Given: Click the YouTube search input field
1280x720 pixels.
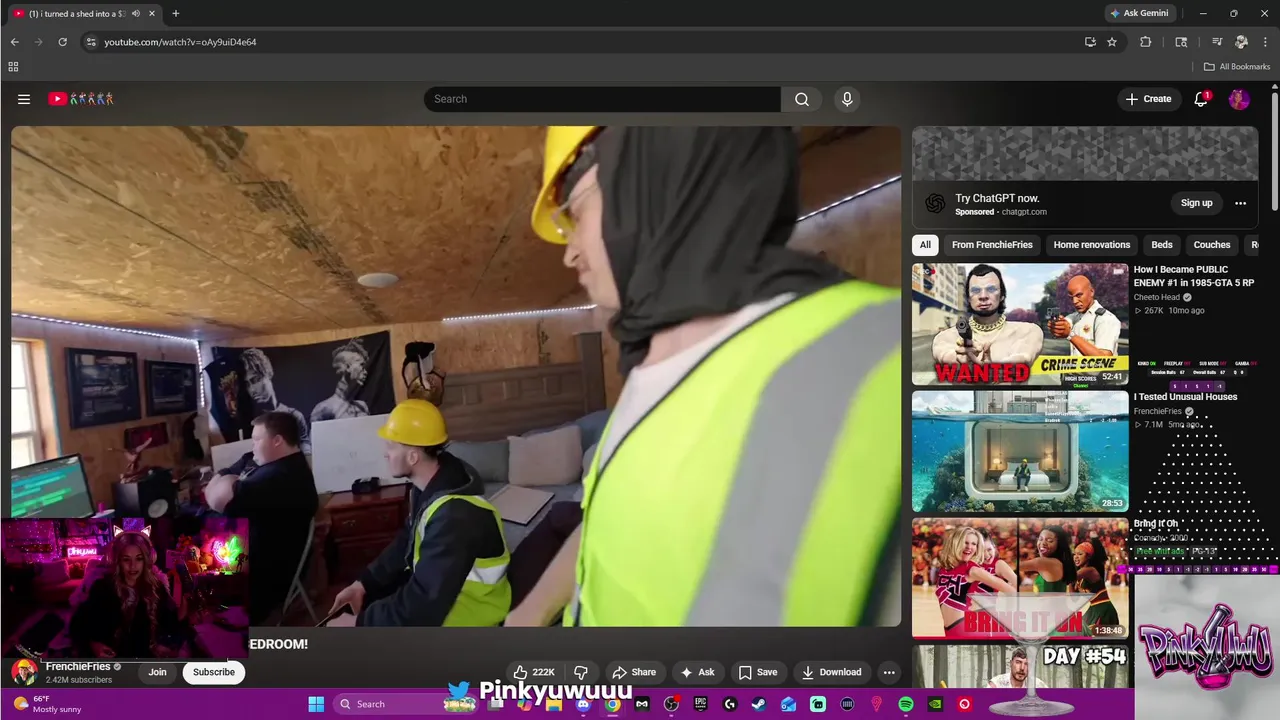Looking at the screenshot, I should (602, 99).
